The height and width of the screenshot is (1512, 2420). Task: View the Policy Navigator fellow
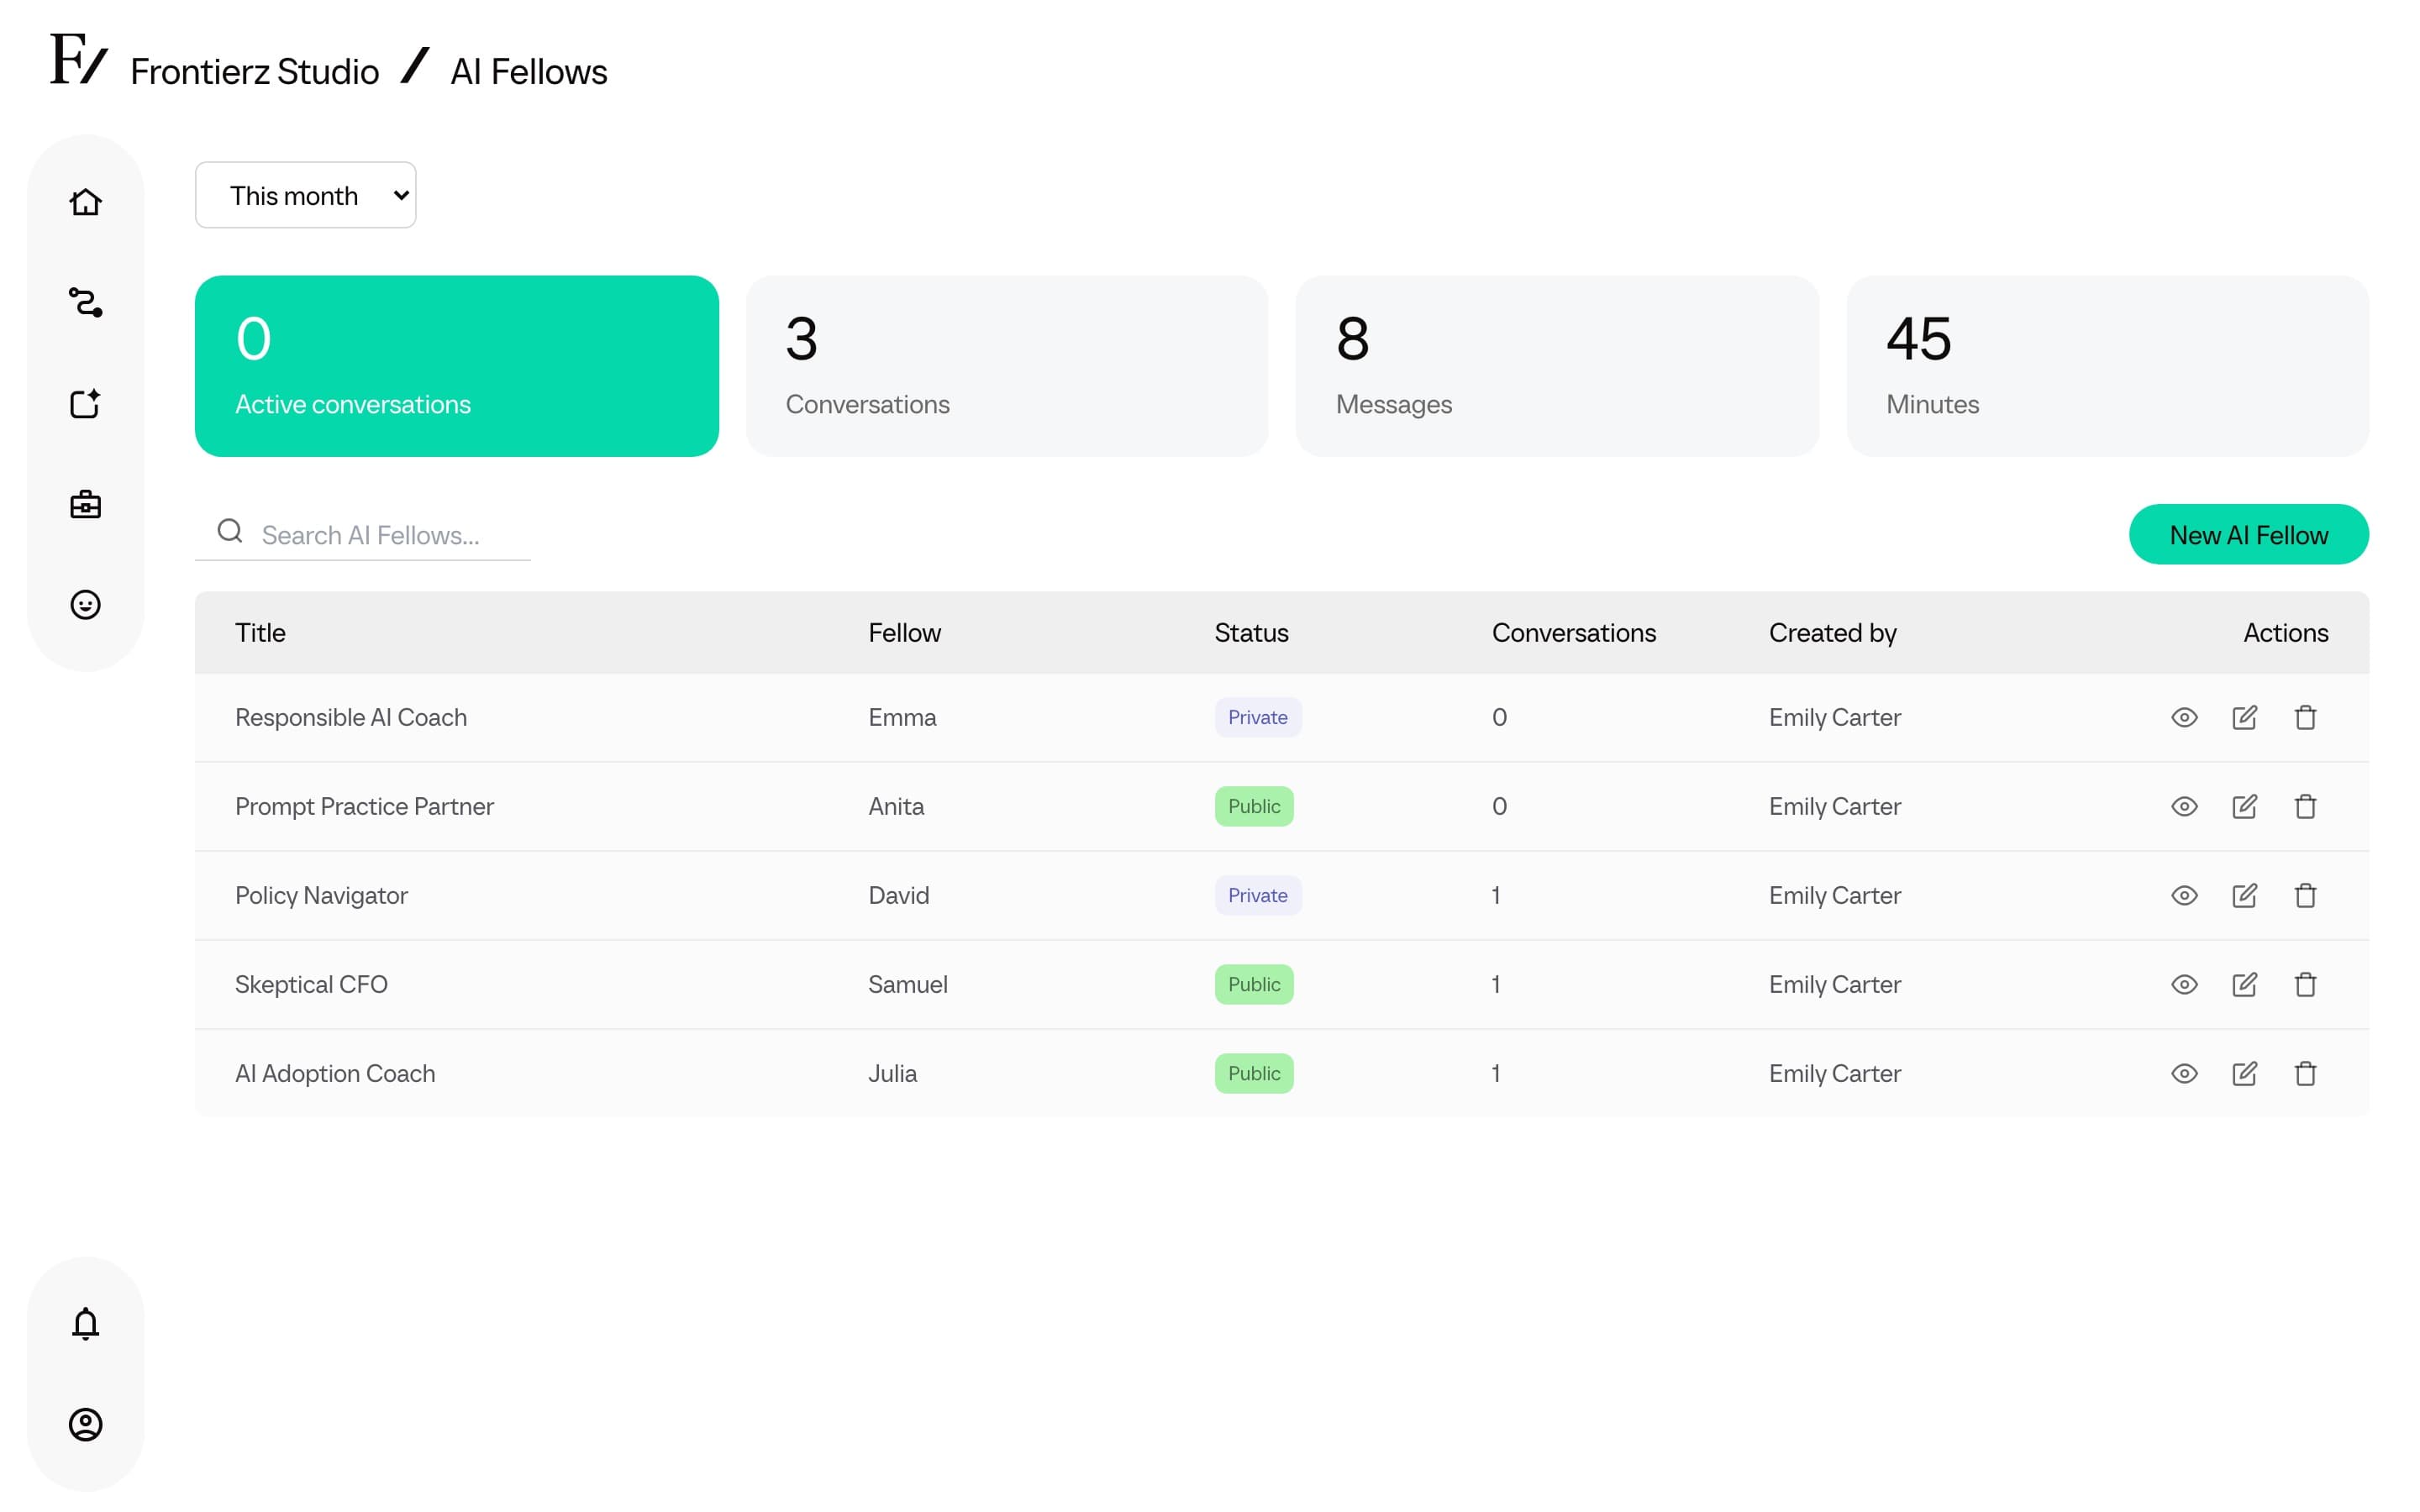point(2184,895)
